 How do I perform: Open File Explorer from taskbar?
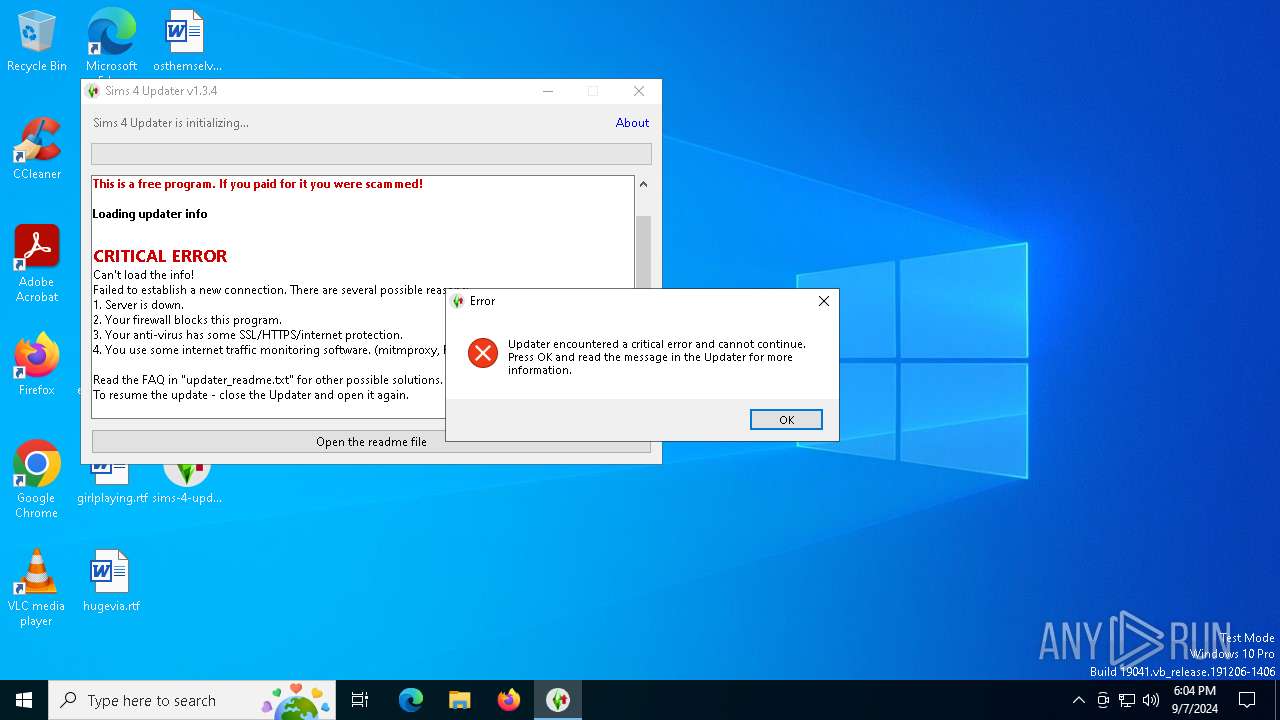tap(460, 700)
